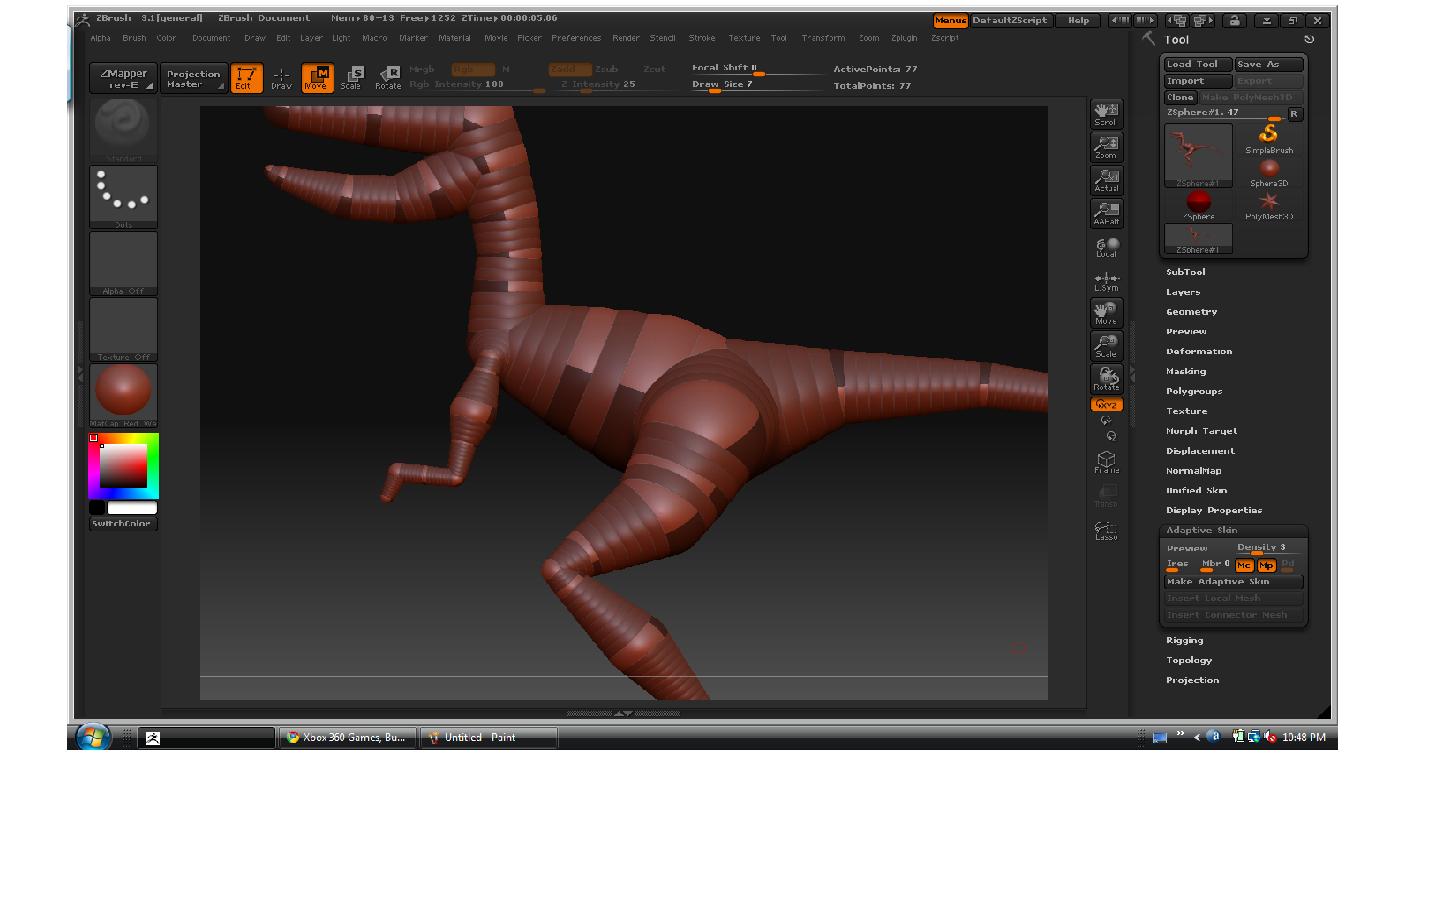Open the Render menu
The image size is (1440, 900).
pos(625,38)
